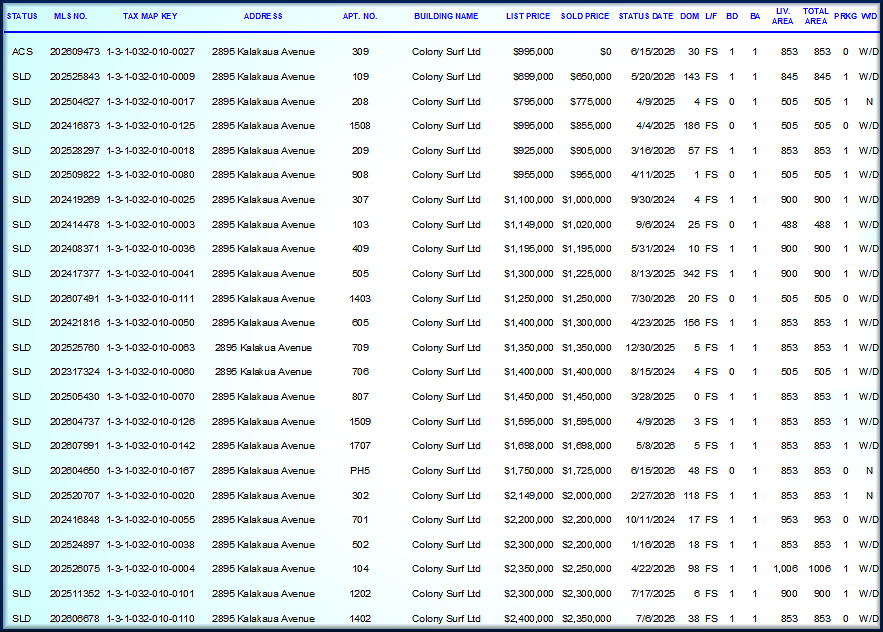
Task: Select tax map key 1-3-1-032-010-0167
Action: click(150, 470)
